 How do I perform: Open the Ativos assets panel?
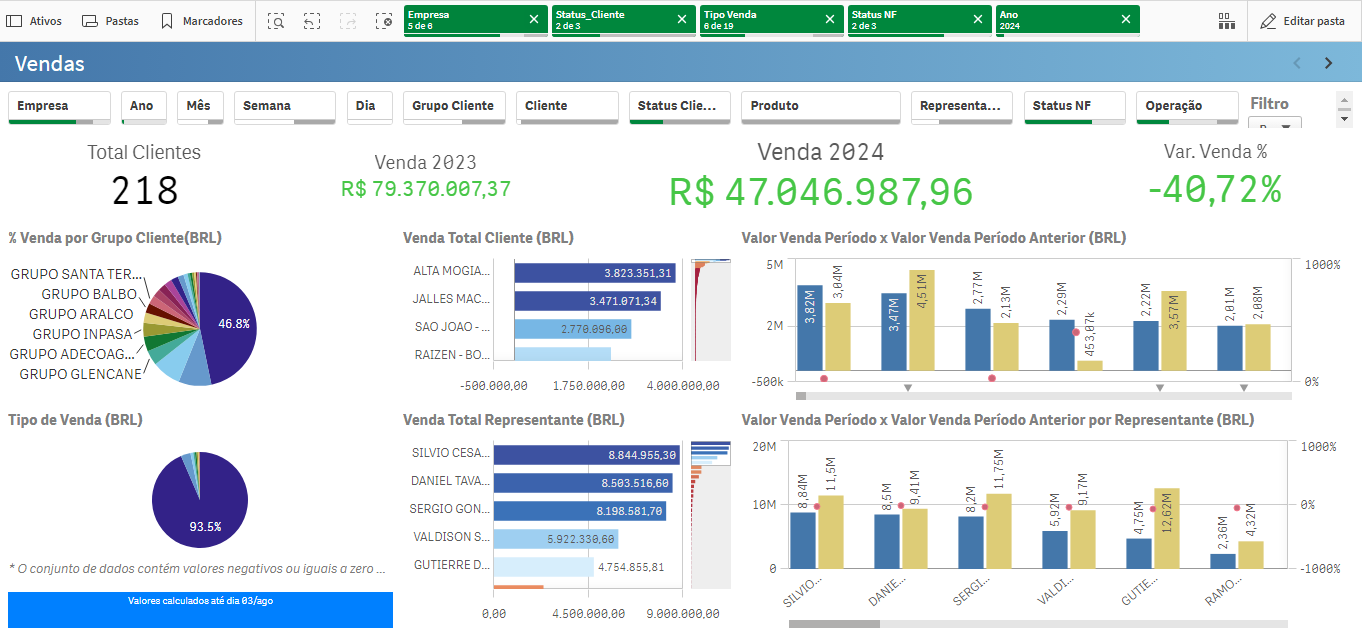coord(34,21)
